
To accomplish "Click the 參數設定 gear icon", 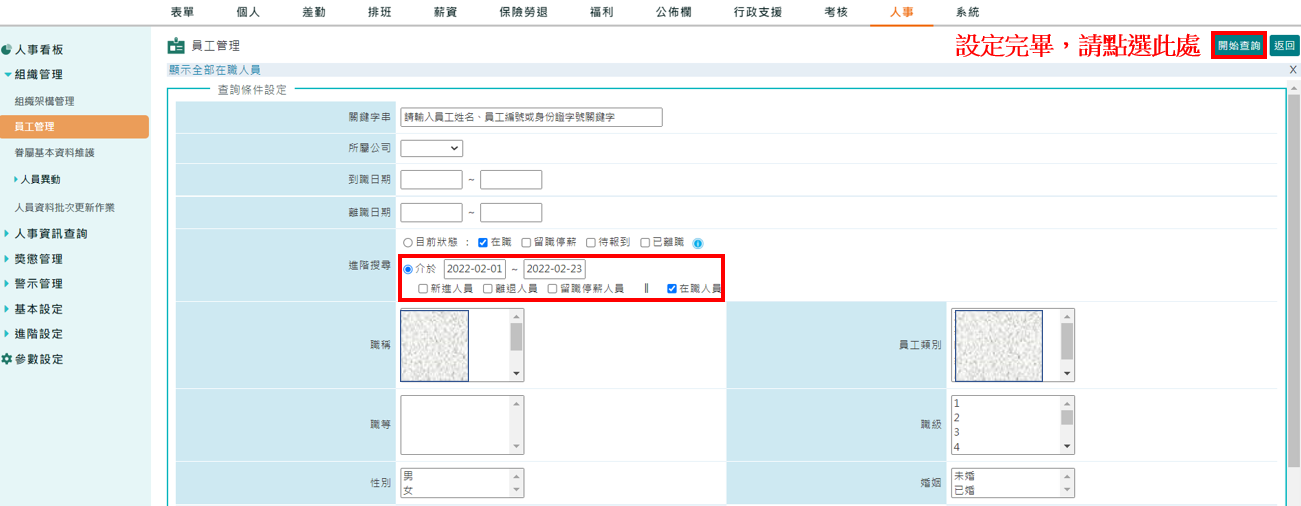I will click(7, 359).
